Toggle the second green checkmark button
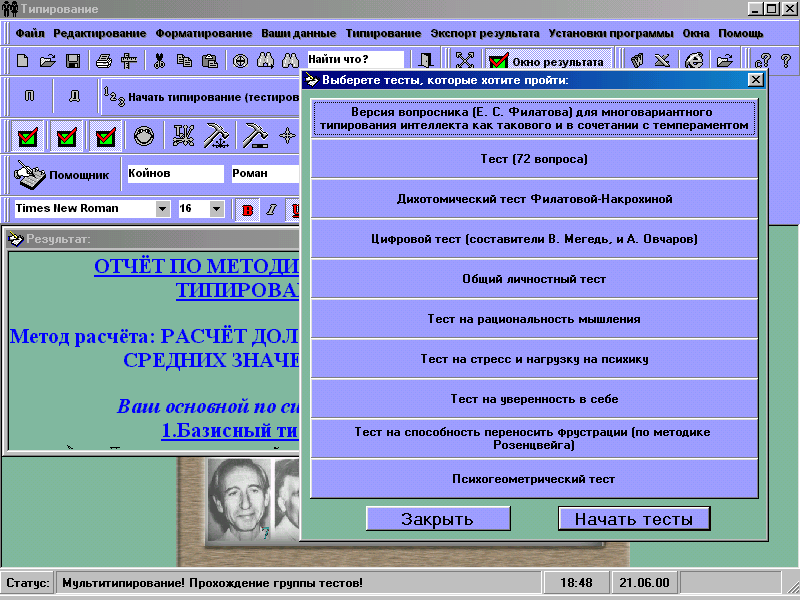This screenshot has width=800, height=600. (67, 136)
